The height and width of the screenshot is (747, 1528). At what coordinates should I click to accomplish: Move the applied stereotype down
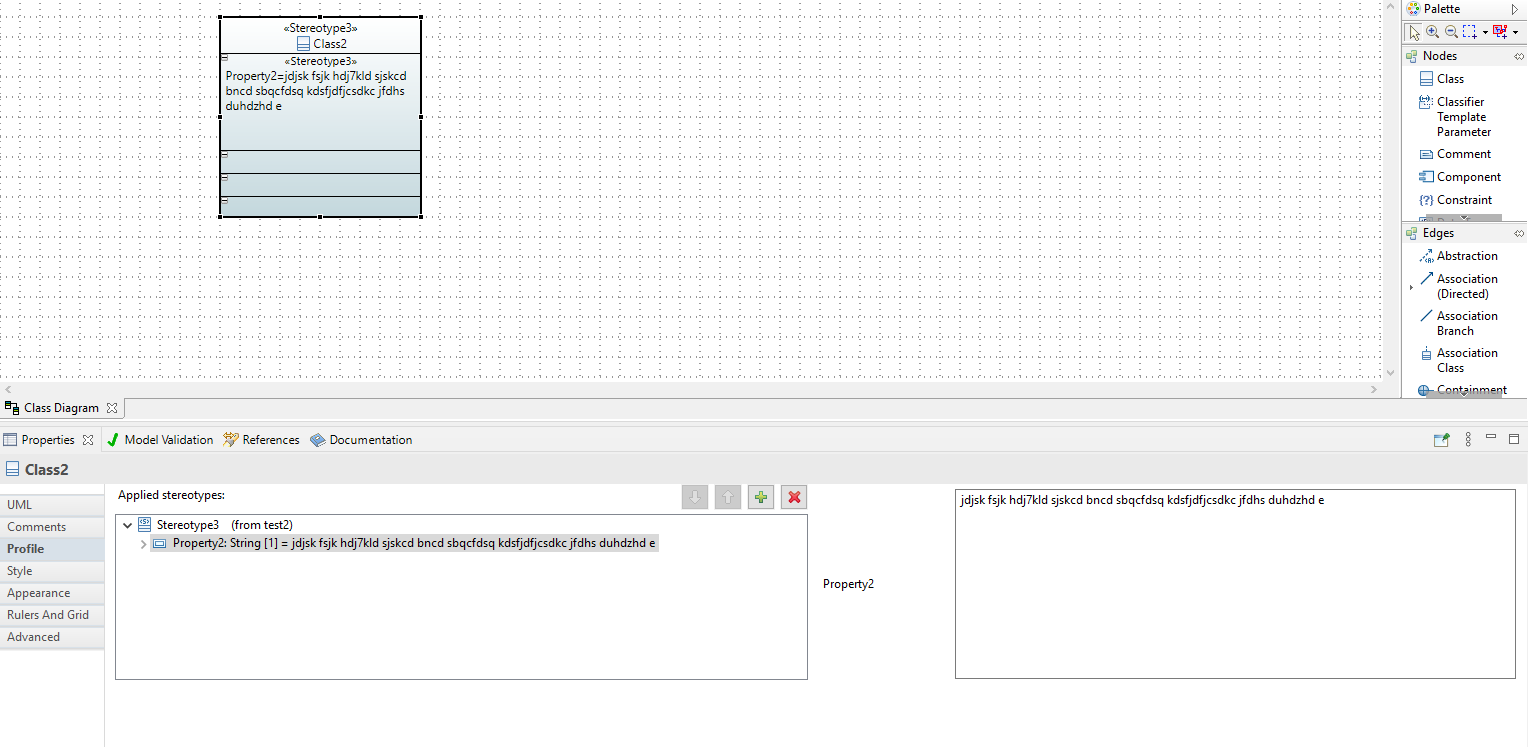[695, 497]
